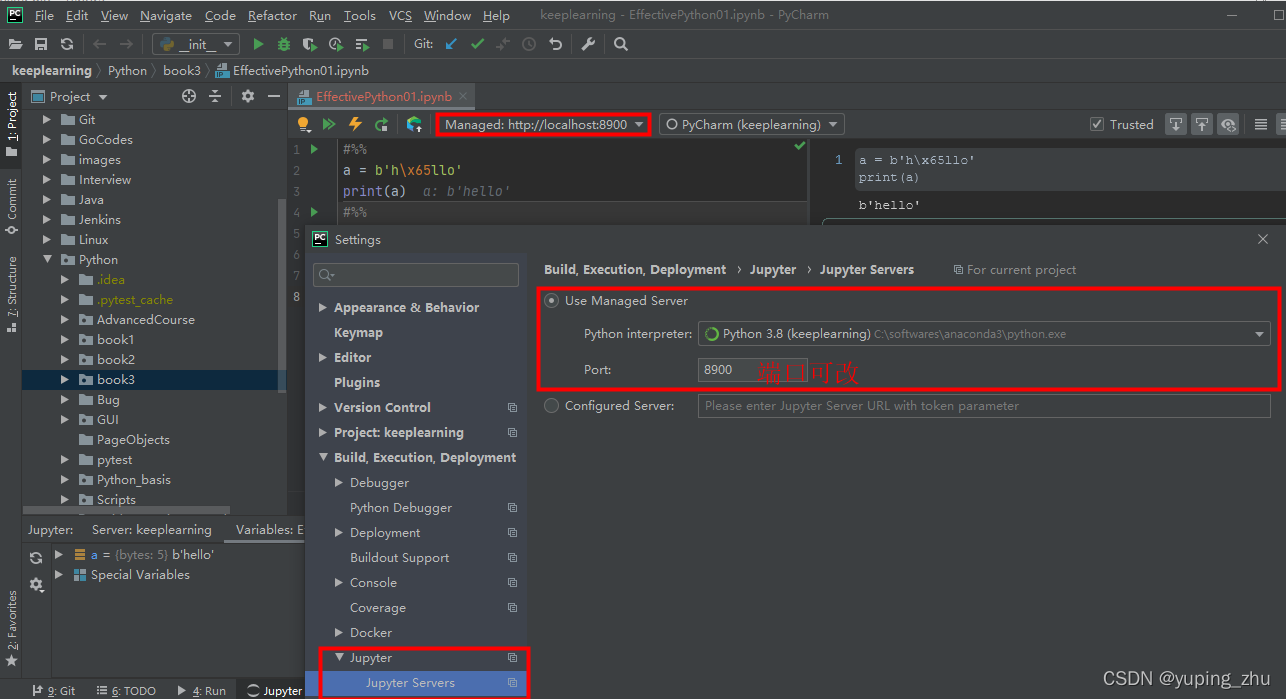Image resolution: width=1286 pixels, height=699 pixels.
Task: Hide the Project panel with minus icon
Action: point(273,96)
